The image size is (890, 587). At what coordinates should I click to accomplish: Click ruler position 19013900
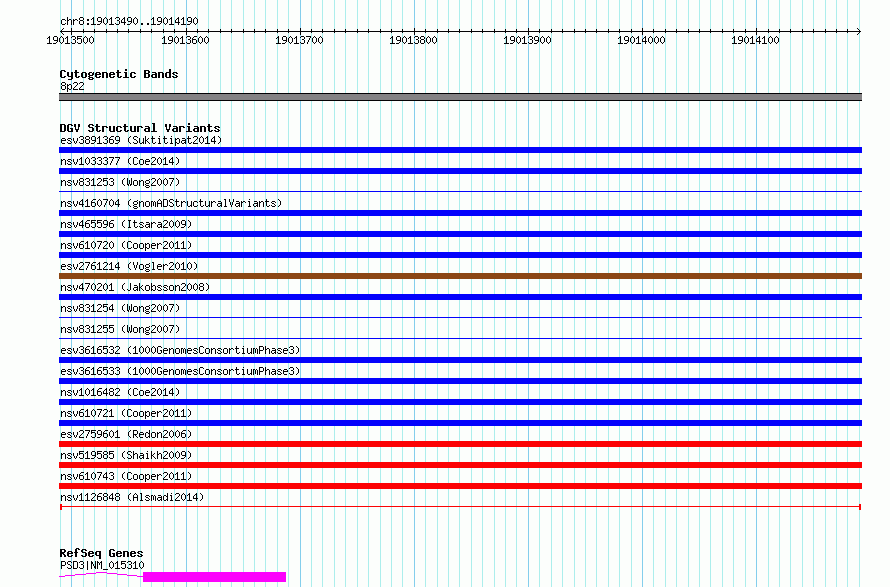click(527, 40)
